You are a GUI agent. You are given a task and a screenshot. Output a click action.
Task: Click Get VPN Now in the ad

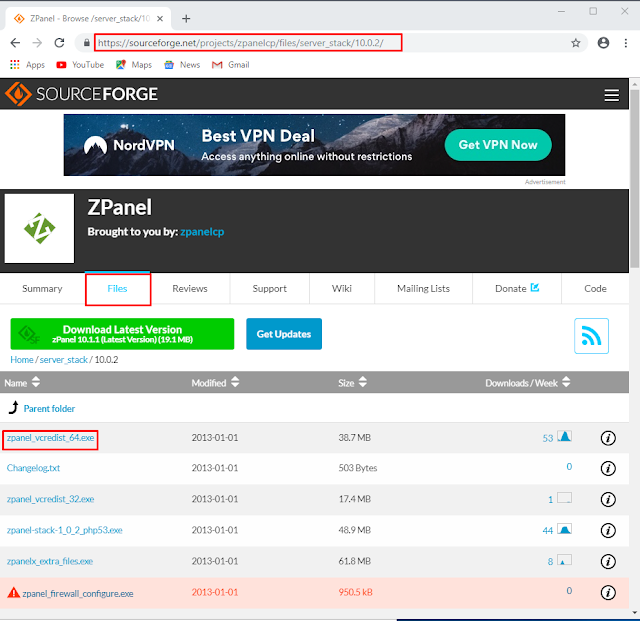[x=498, y=145]
